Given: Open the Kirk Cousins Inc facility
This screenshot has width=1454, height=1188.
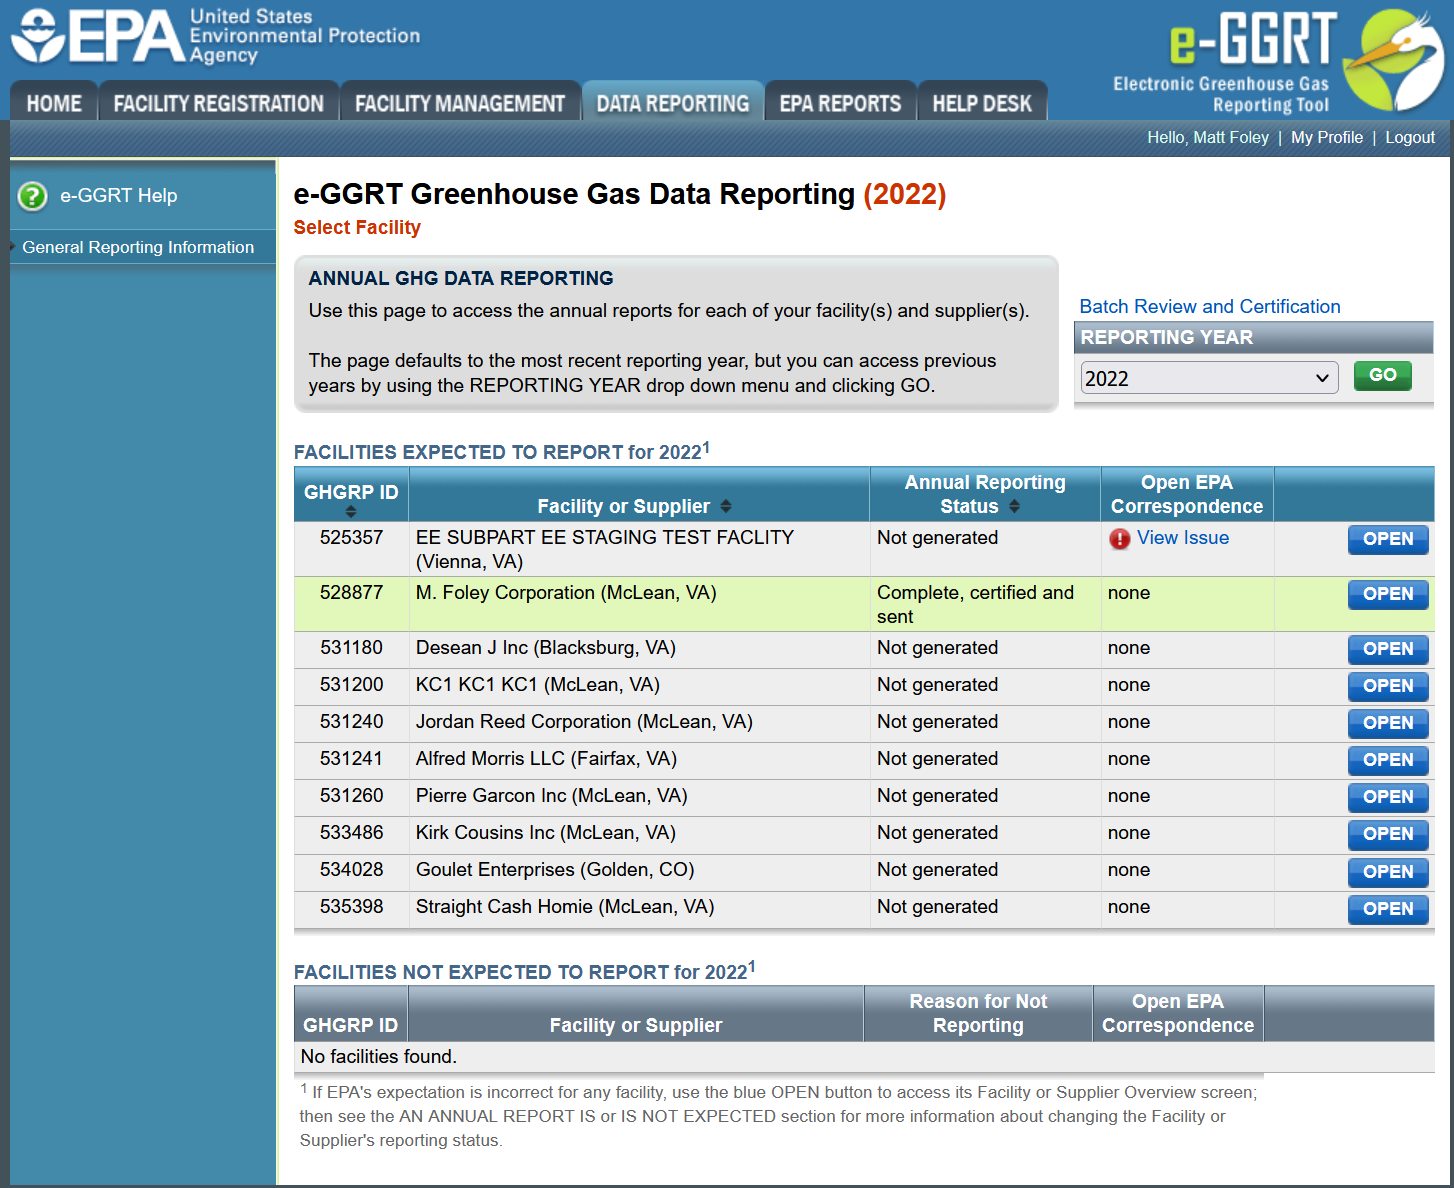Looking at the screenshot, I should pos(1388,834).
